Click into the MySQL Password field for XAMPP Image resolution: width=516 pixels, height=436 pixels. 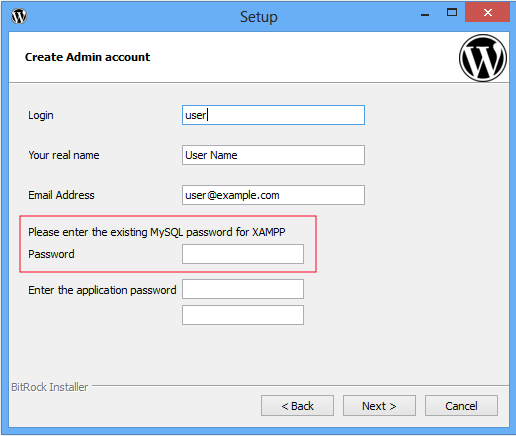pos(243,254)
